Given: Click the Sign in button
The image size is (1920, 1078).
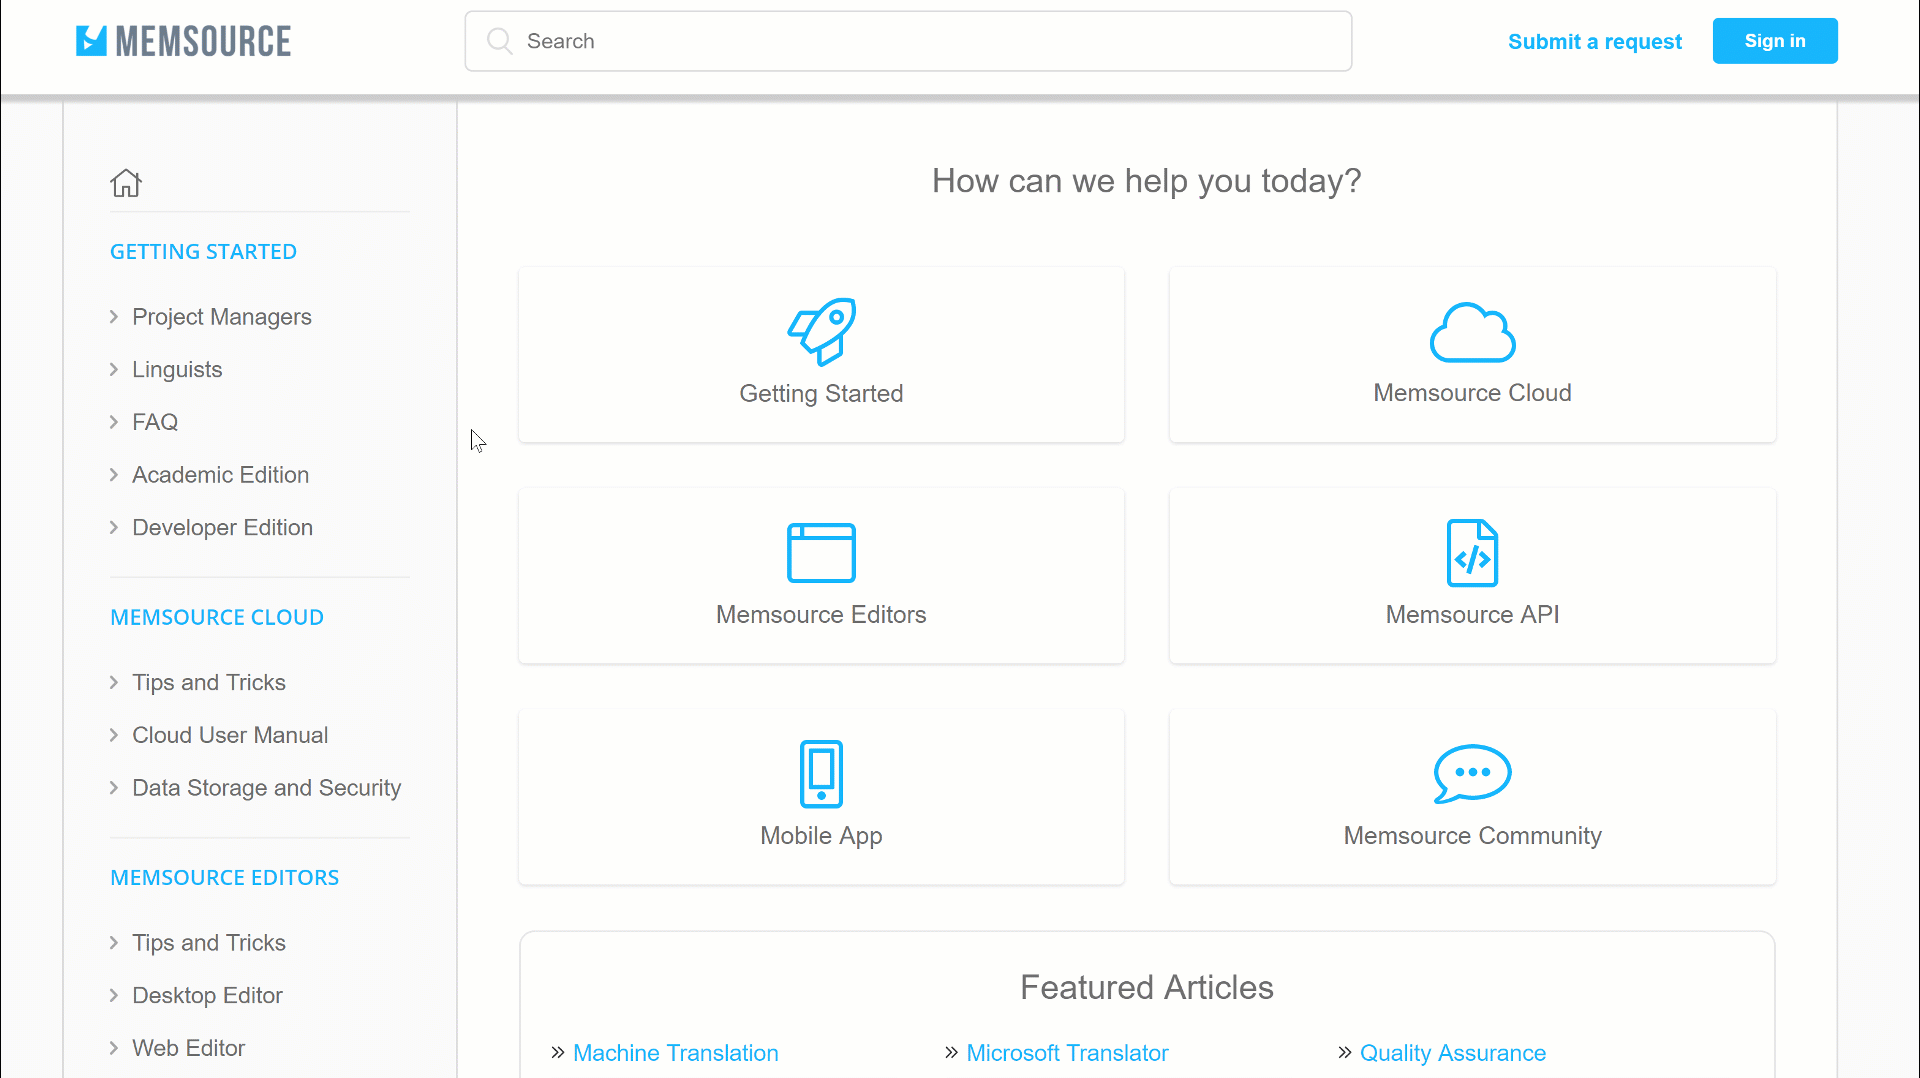Looking at the screenshot, I should [x=1775, y=41].
